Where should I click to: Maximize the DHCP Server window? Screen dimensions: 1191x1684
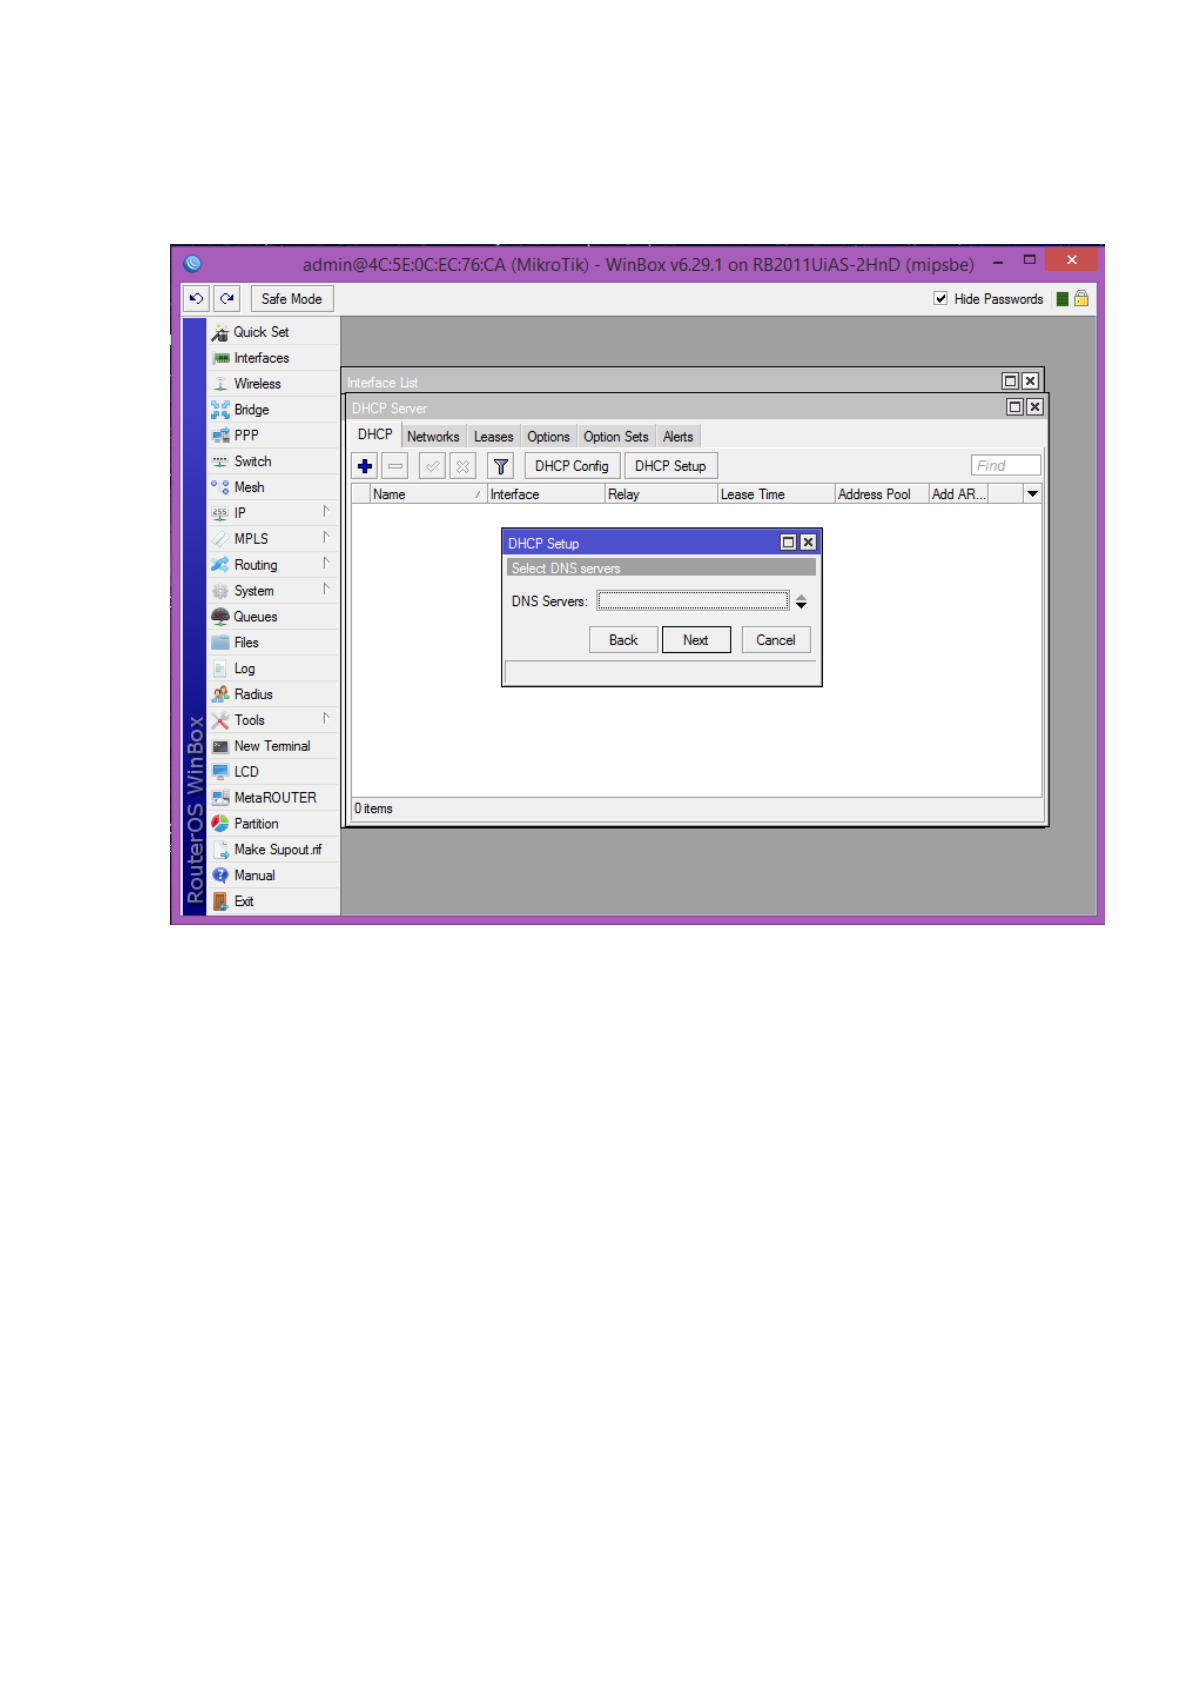(x=1015, y=408)
